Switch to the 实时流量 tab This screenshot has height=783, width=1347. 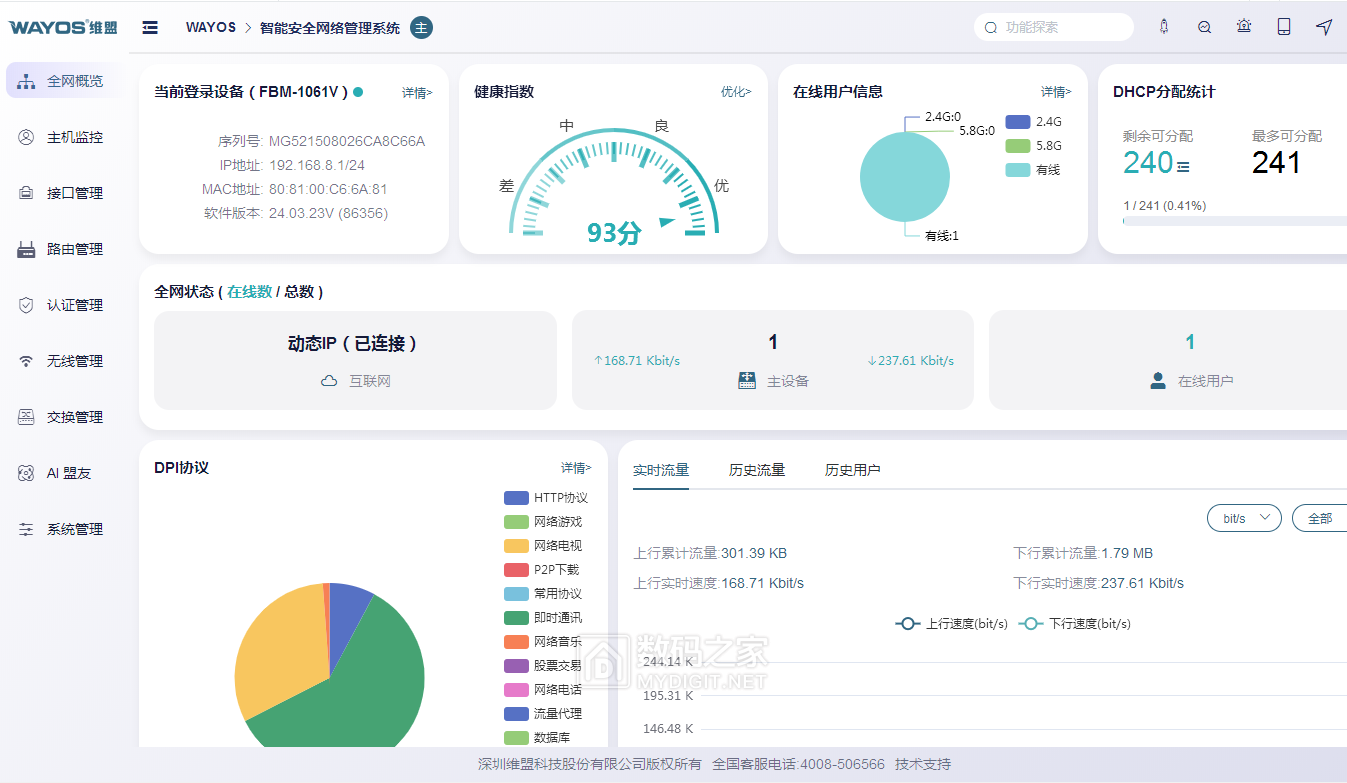tap(661, 470)
